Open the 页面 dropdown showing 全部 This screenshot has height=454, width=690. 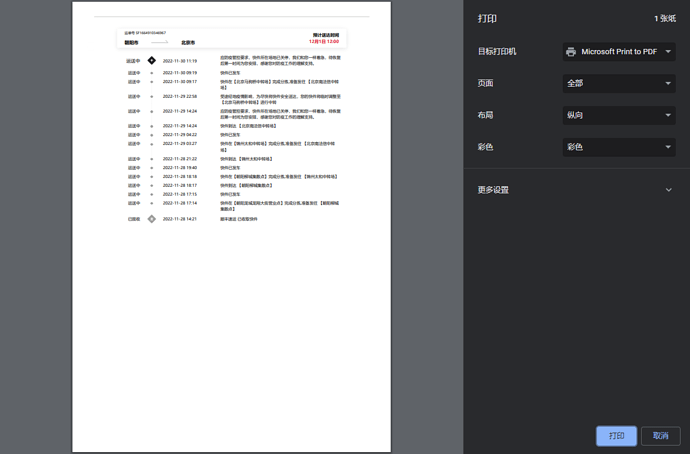619,84
